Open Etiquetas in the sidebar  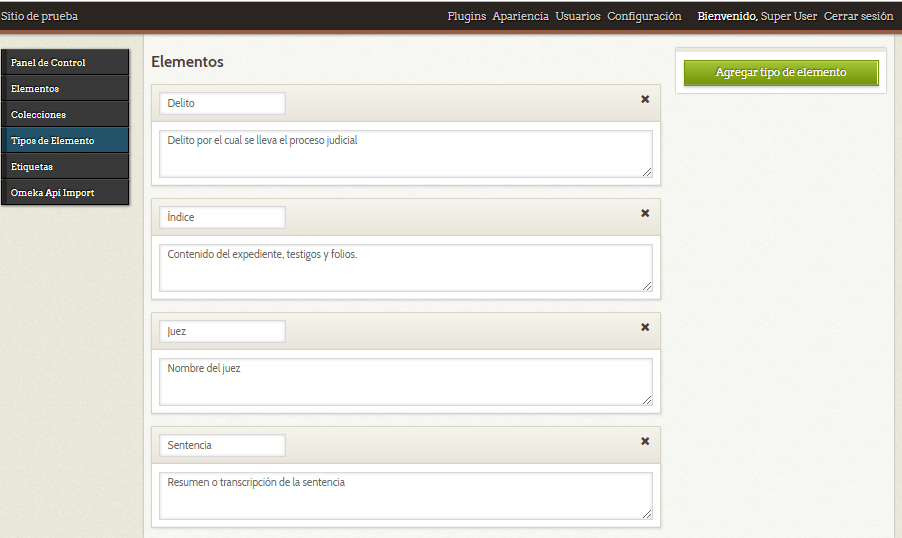pos(65,167)
